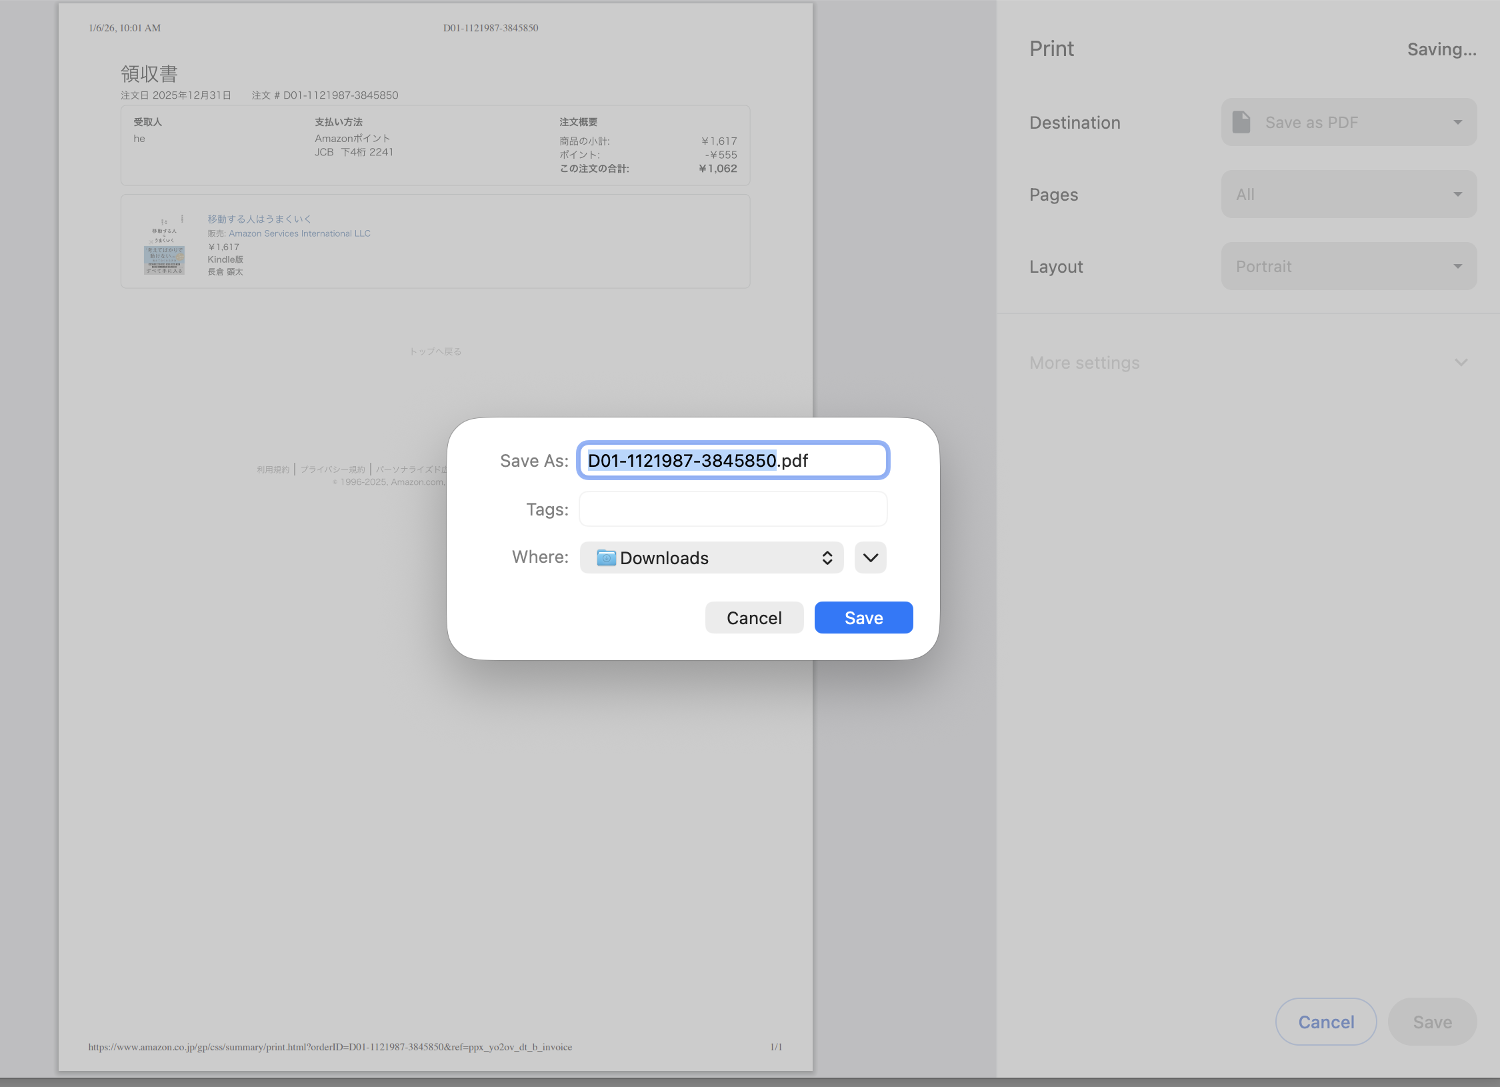This screenshot has width=1500, height=1087.
Task: Click the greyed Save button in Print panel
Action: (x=1432, y=1022)
